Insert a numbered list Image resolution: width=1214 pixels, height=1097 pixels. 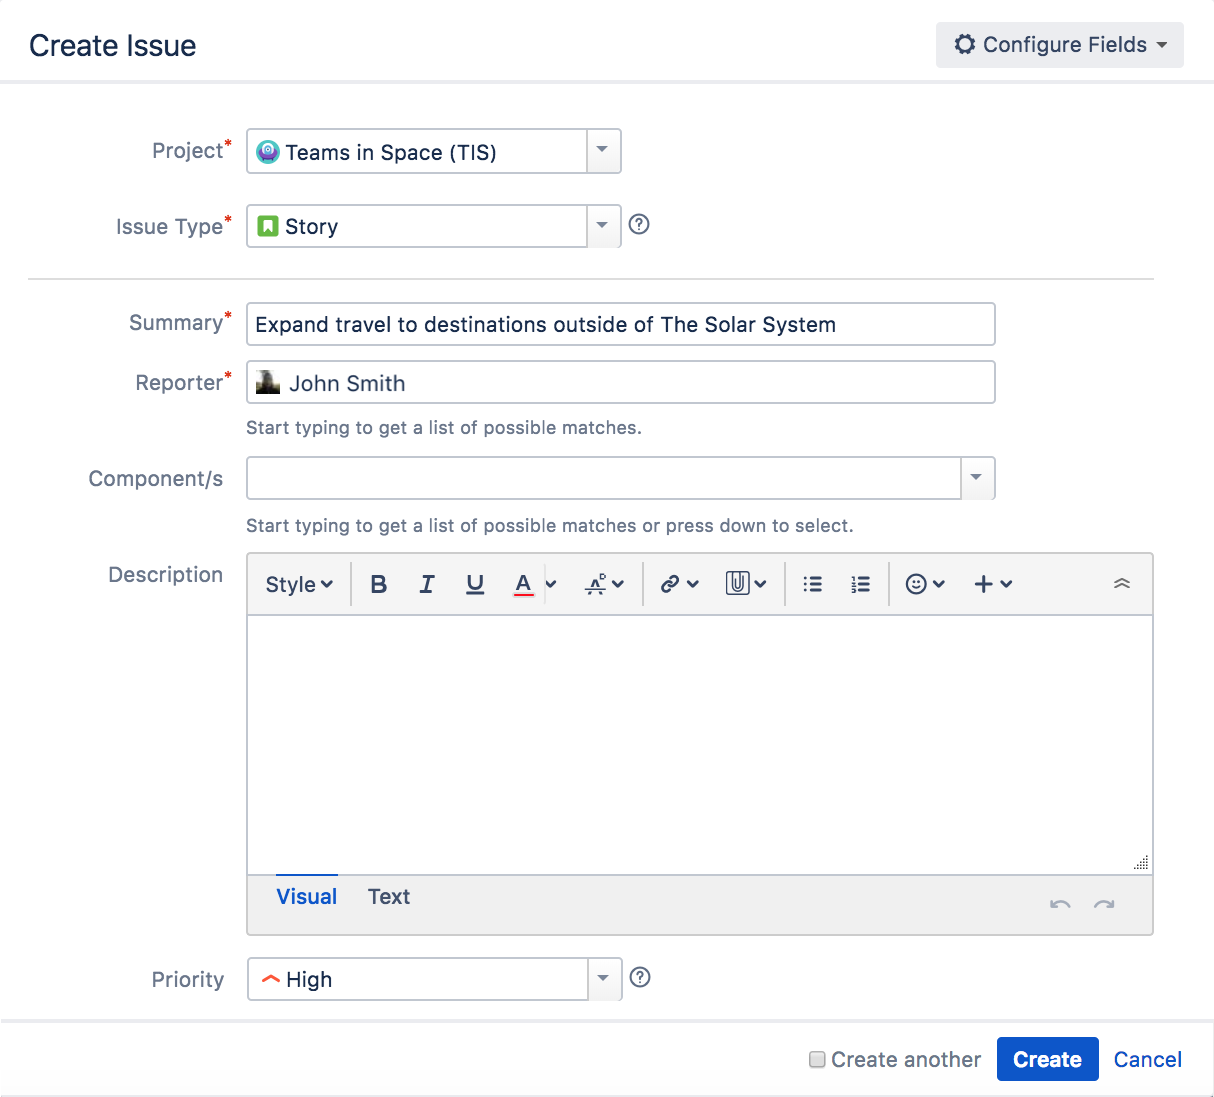pyautogui.click(x=860, y=584)
